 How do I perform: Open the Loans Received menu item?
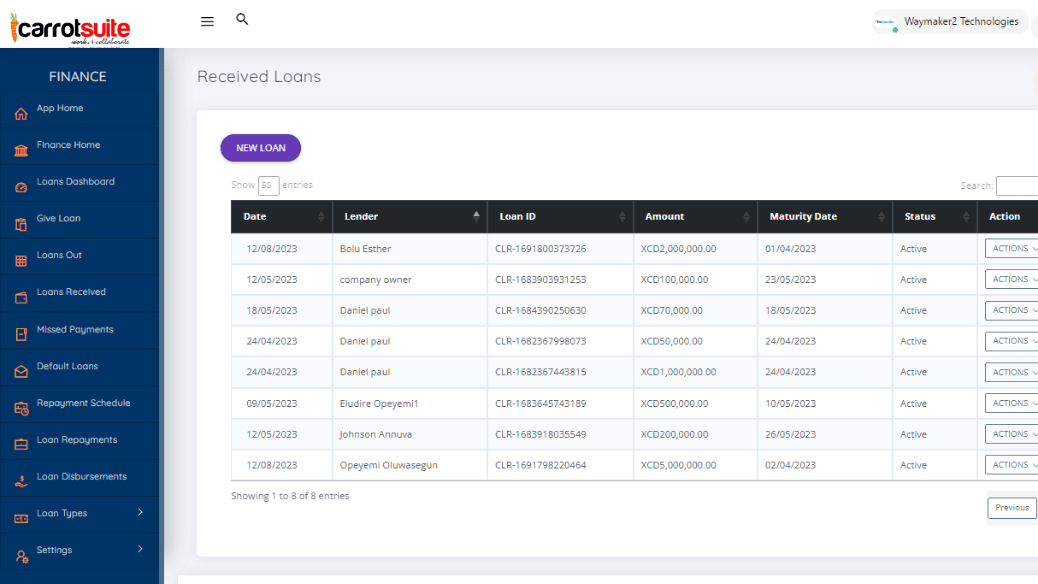click(x=71, y=292)
